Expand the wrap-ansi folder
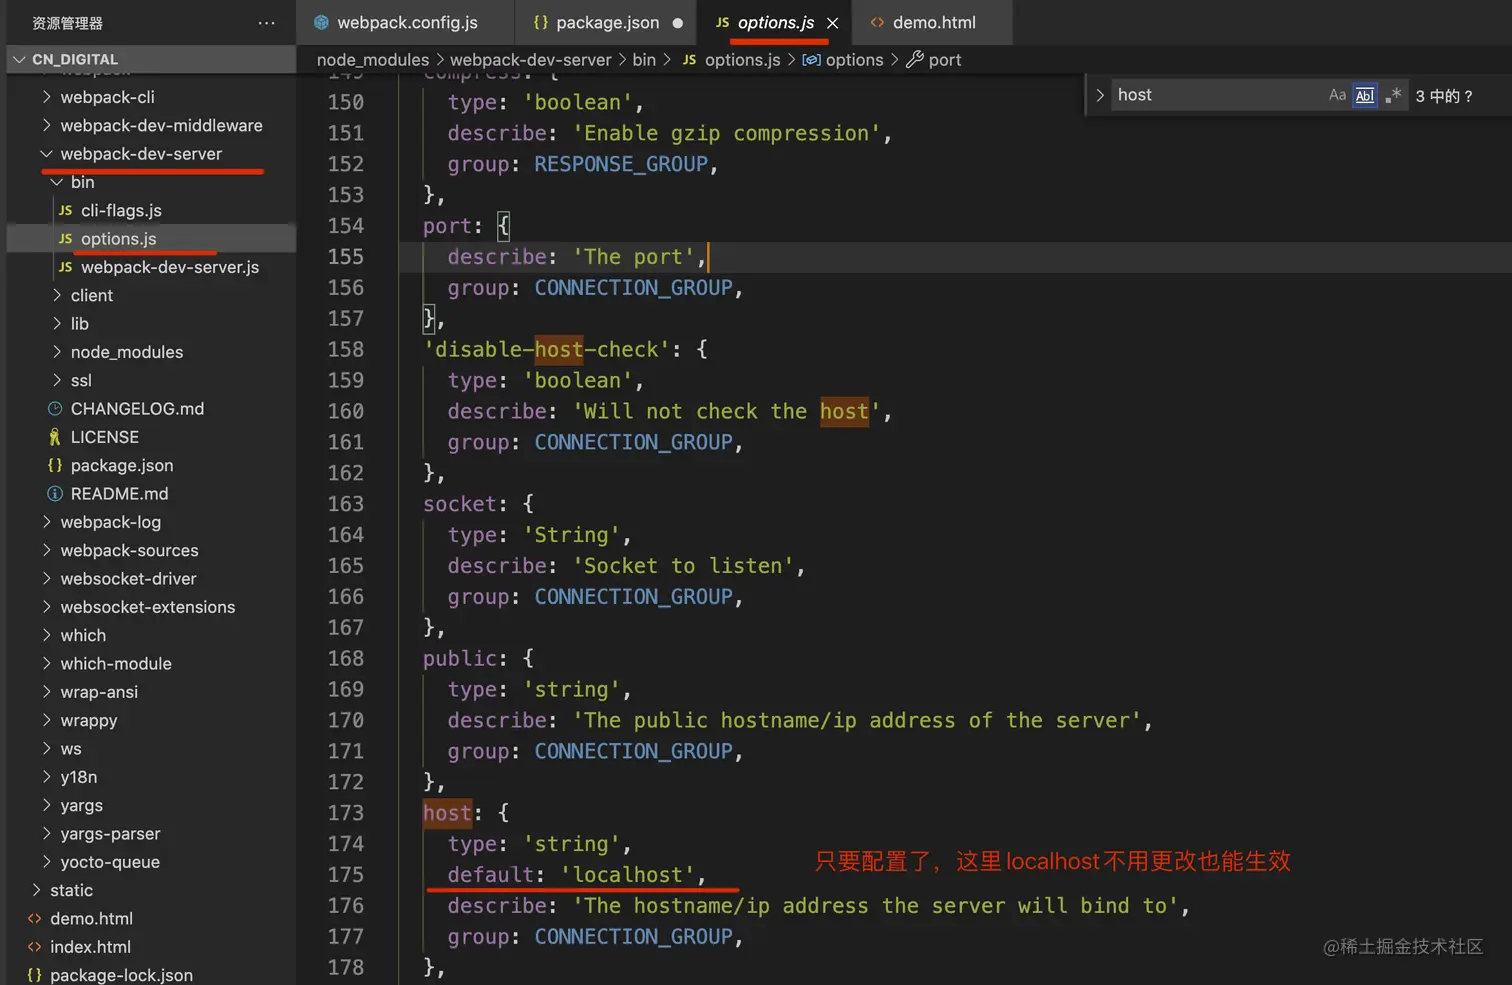 point(99,693)
